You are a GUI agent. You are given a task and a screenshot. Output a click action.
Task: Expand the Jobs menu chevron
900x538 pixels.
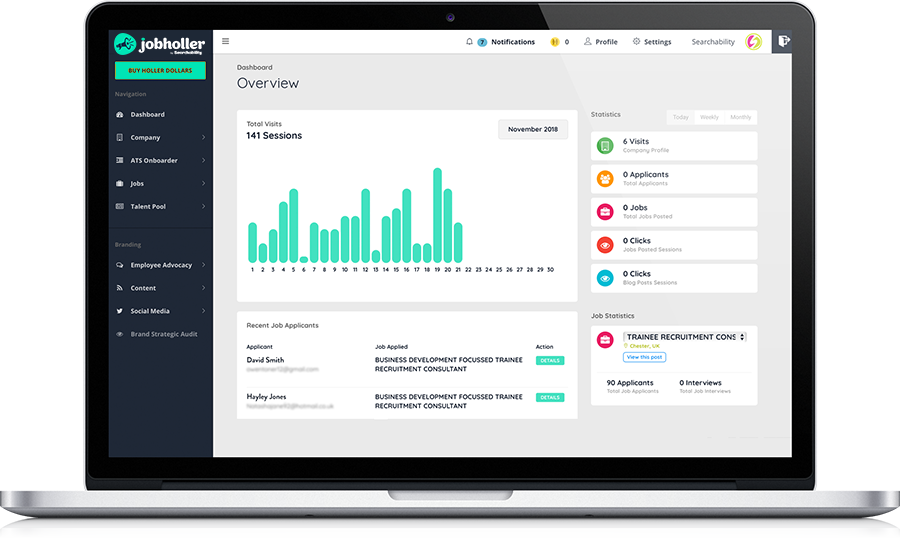click(204, 183)
